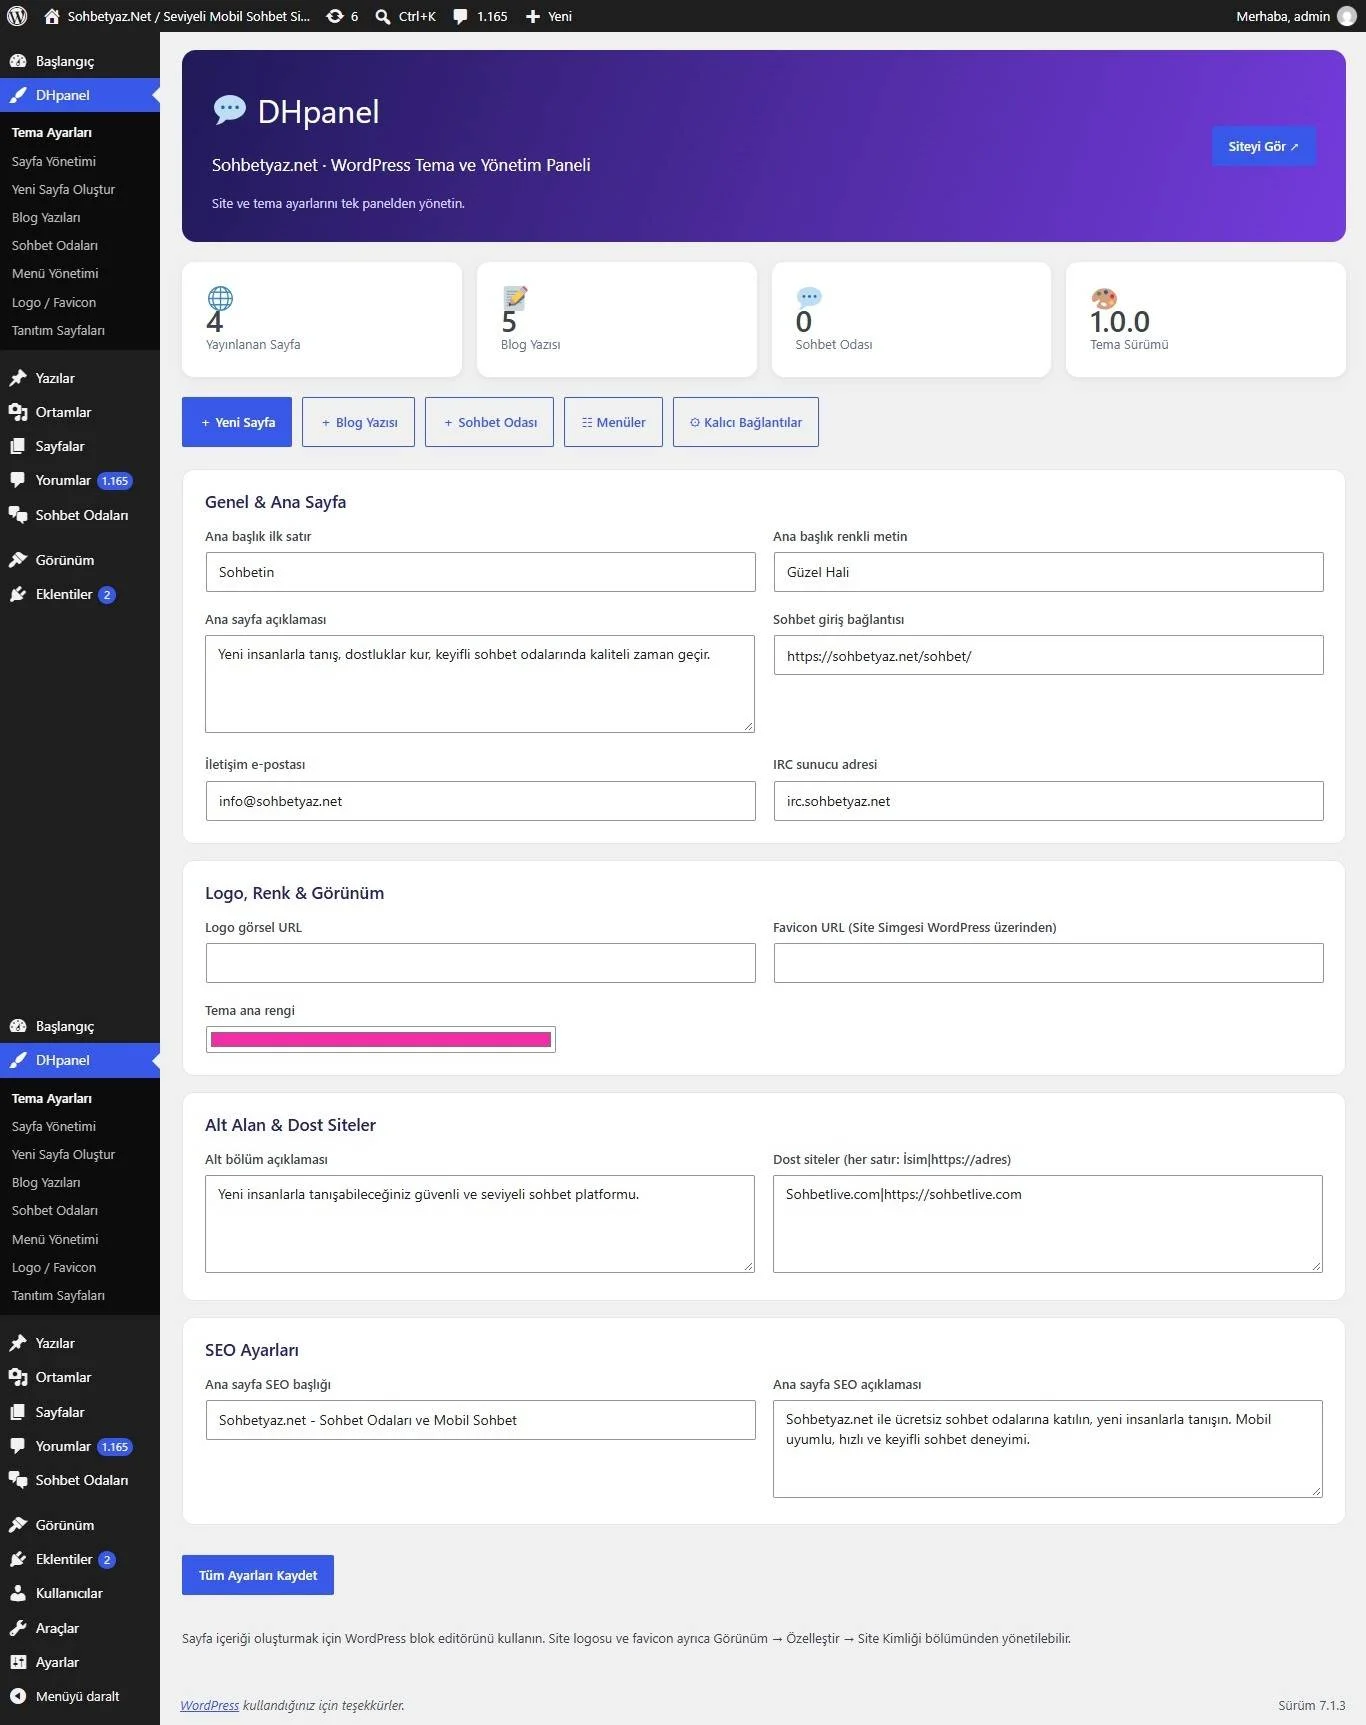
Task: Open the Kalıcı Bağlantılar button
Action: [746, 422]
